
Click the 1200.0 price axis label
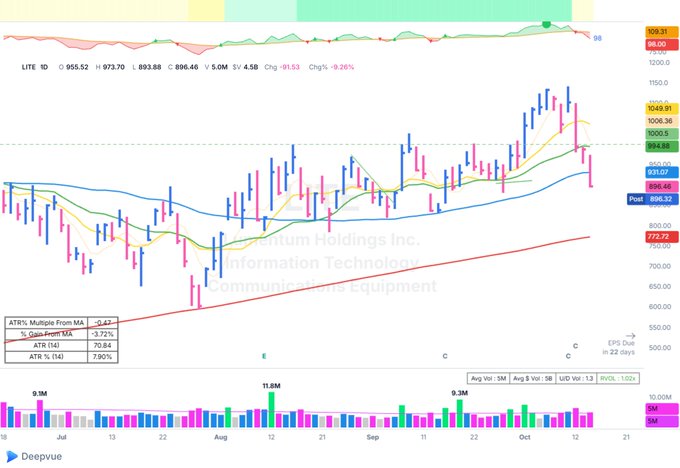click(x=660, y=62)
